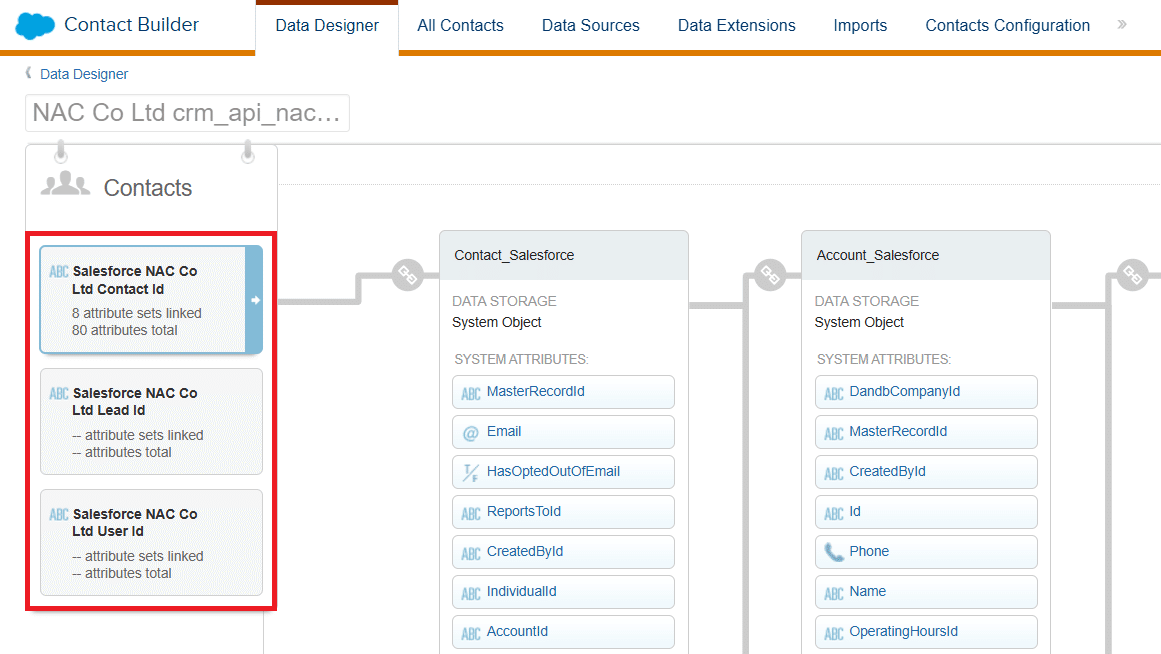Click boolean type icon beside HasOptedOutOfEmail
Image resolution: width=1161 pixels, height=654 pixels.
(470, 473)
